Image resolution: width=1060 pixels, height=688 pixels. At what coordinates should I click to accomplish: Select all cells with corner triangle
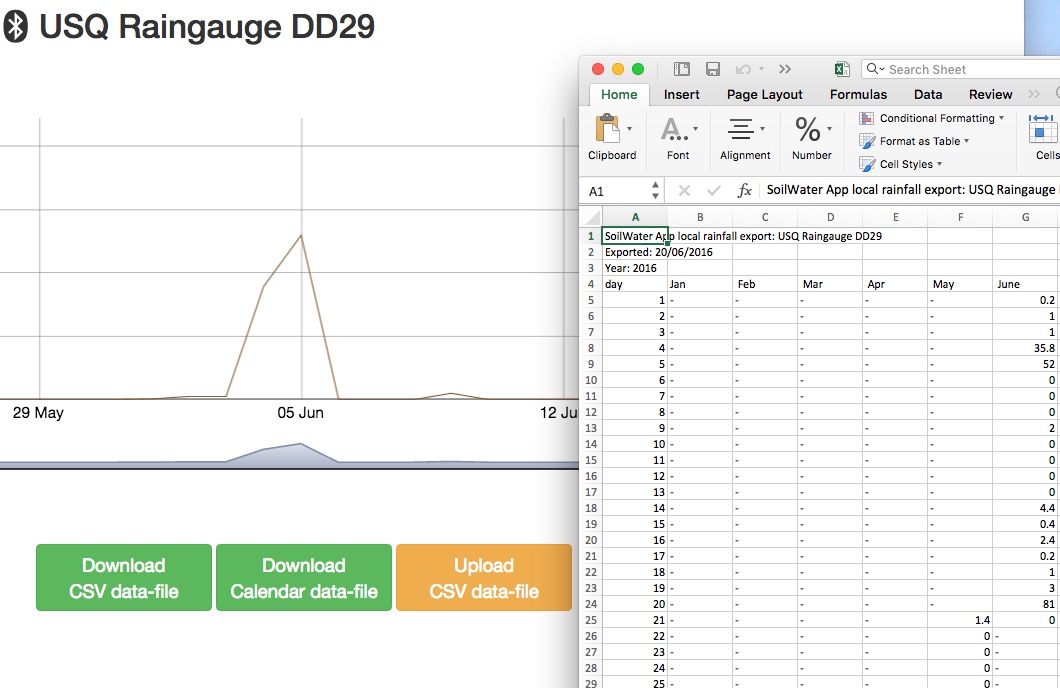592,217
